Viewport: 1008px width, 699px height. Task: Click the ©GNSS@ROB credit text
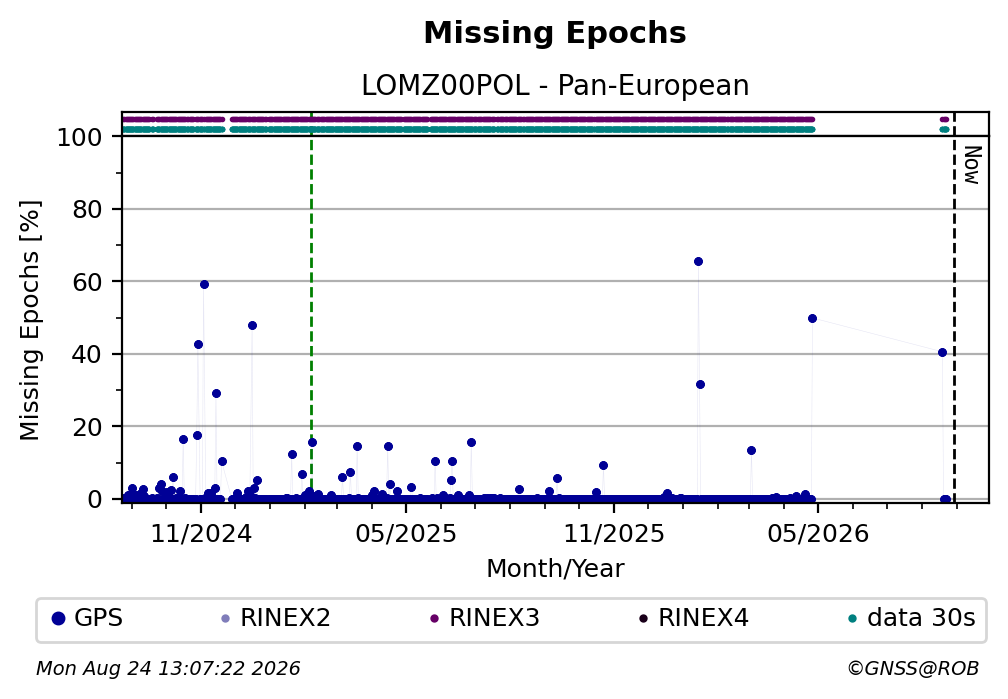pyautogui.click(x=913, y=669)
